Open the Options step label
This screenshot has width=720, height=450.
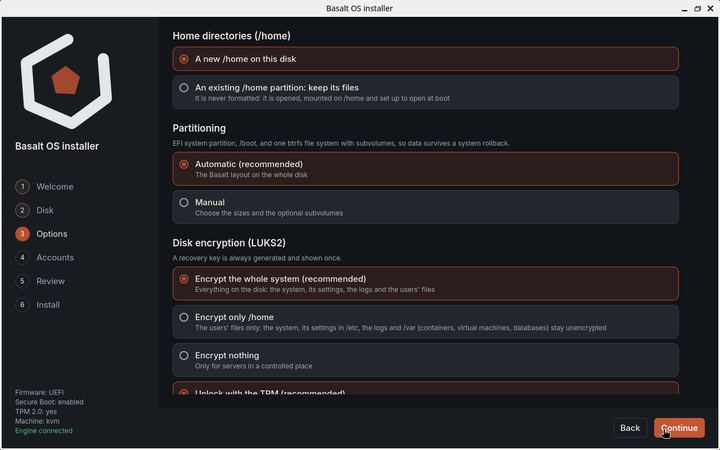[52, 234]
